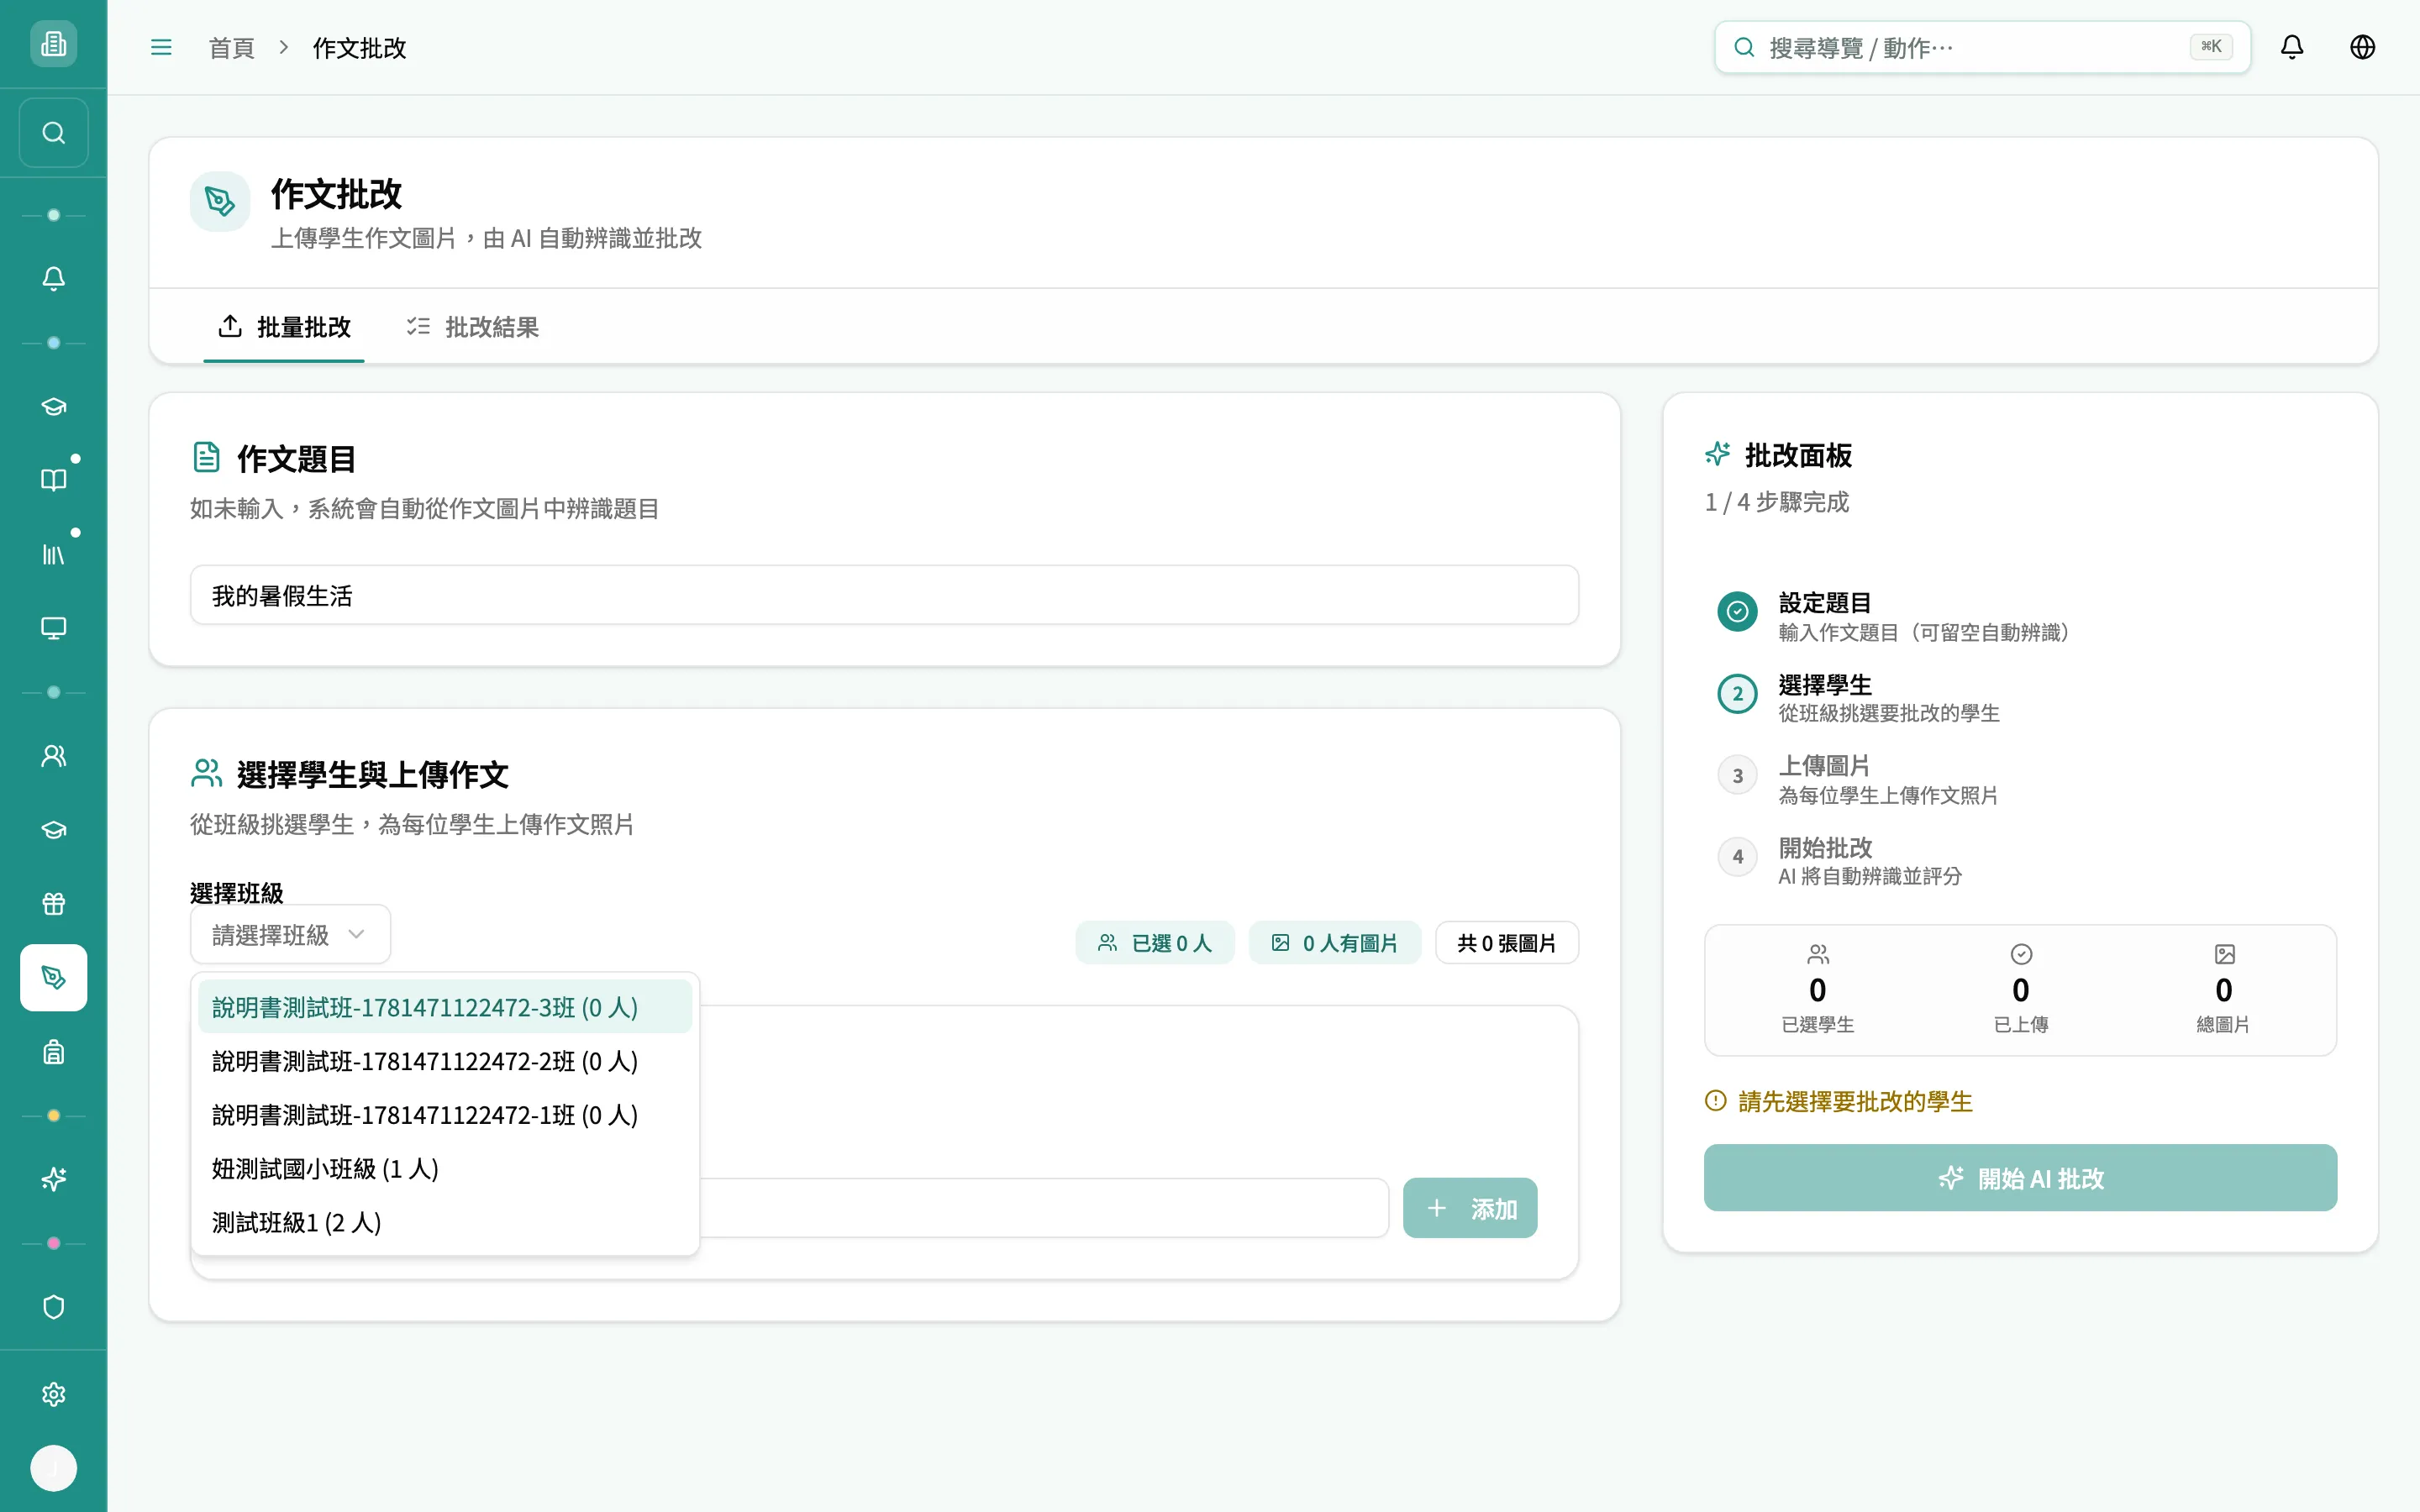Viewport: 2420px width, 1512px height.
Task: Click the 請先選擇要批改的學生 warning
Action: [1838, 1101]
